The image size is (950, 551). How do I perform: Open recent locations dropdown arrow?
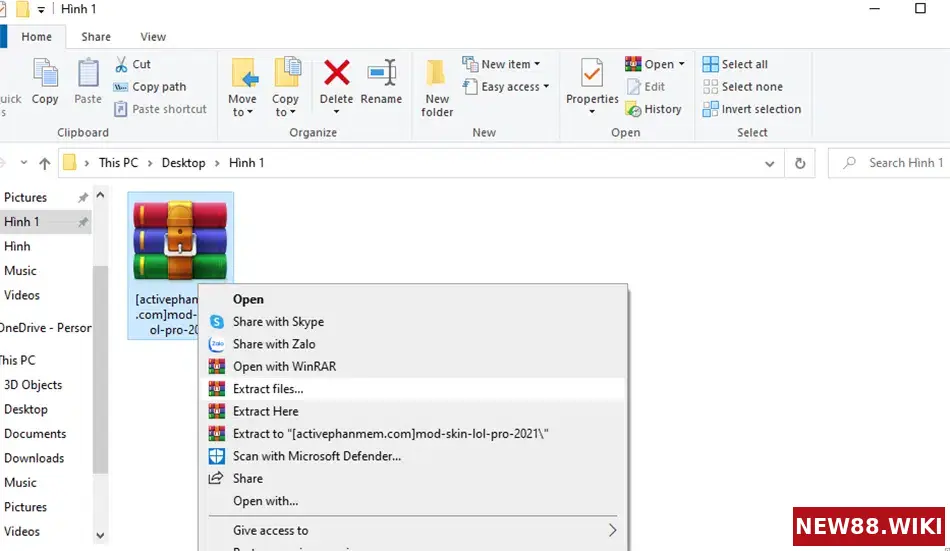pyautogui.click(x=24, y=163)
